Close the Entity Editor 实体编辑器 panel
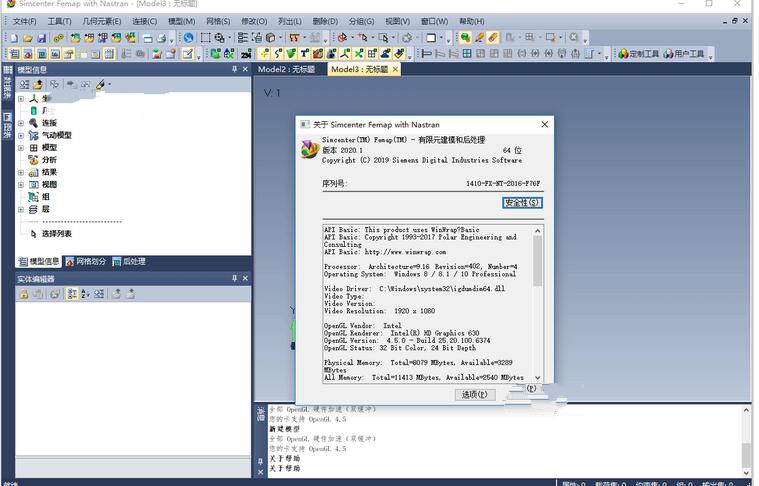 245,278
